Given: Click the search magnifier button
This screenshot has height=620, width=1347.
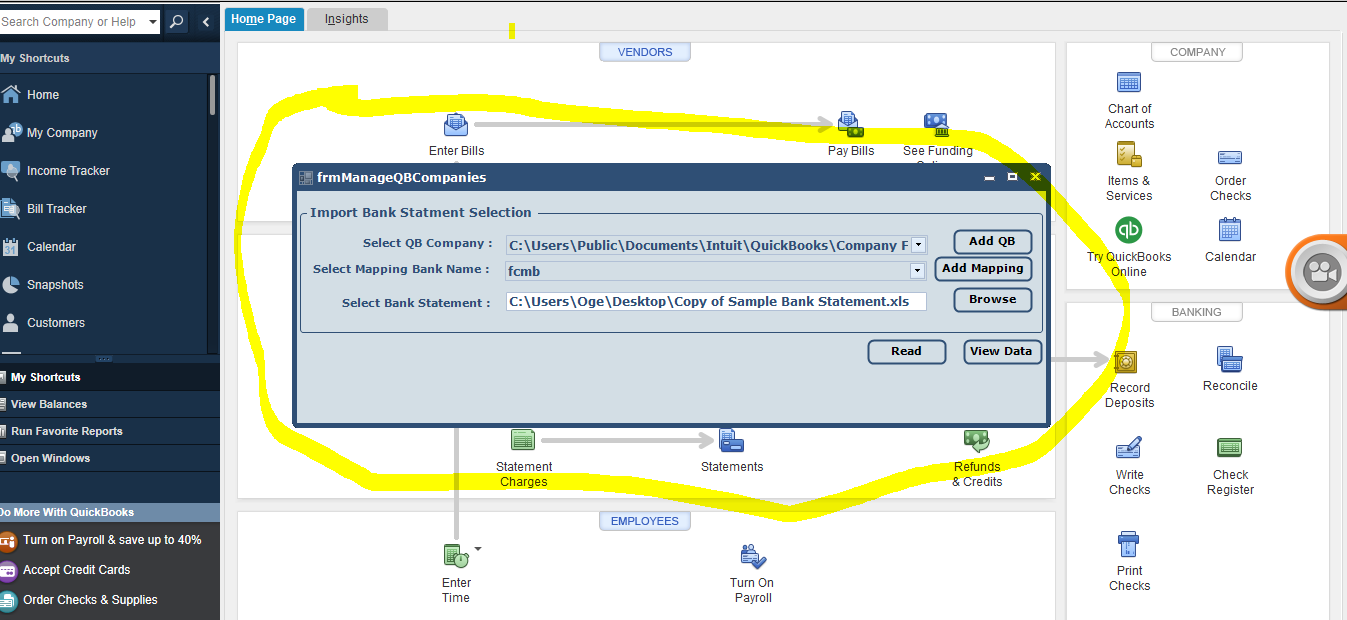Looking at the screenshot, I should [x=175, y=21].
